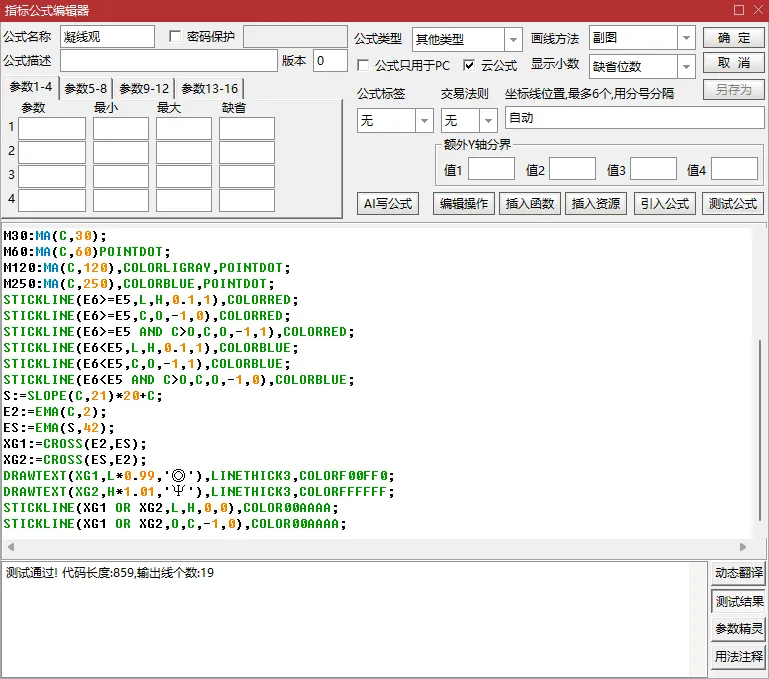The image size is (769, 679).
Task: Click 插入资源 button
Action: coord(596,204)
